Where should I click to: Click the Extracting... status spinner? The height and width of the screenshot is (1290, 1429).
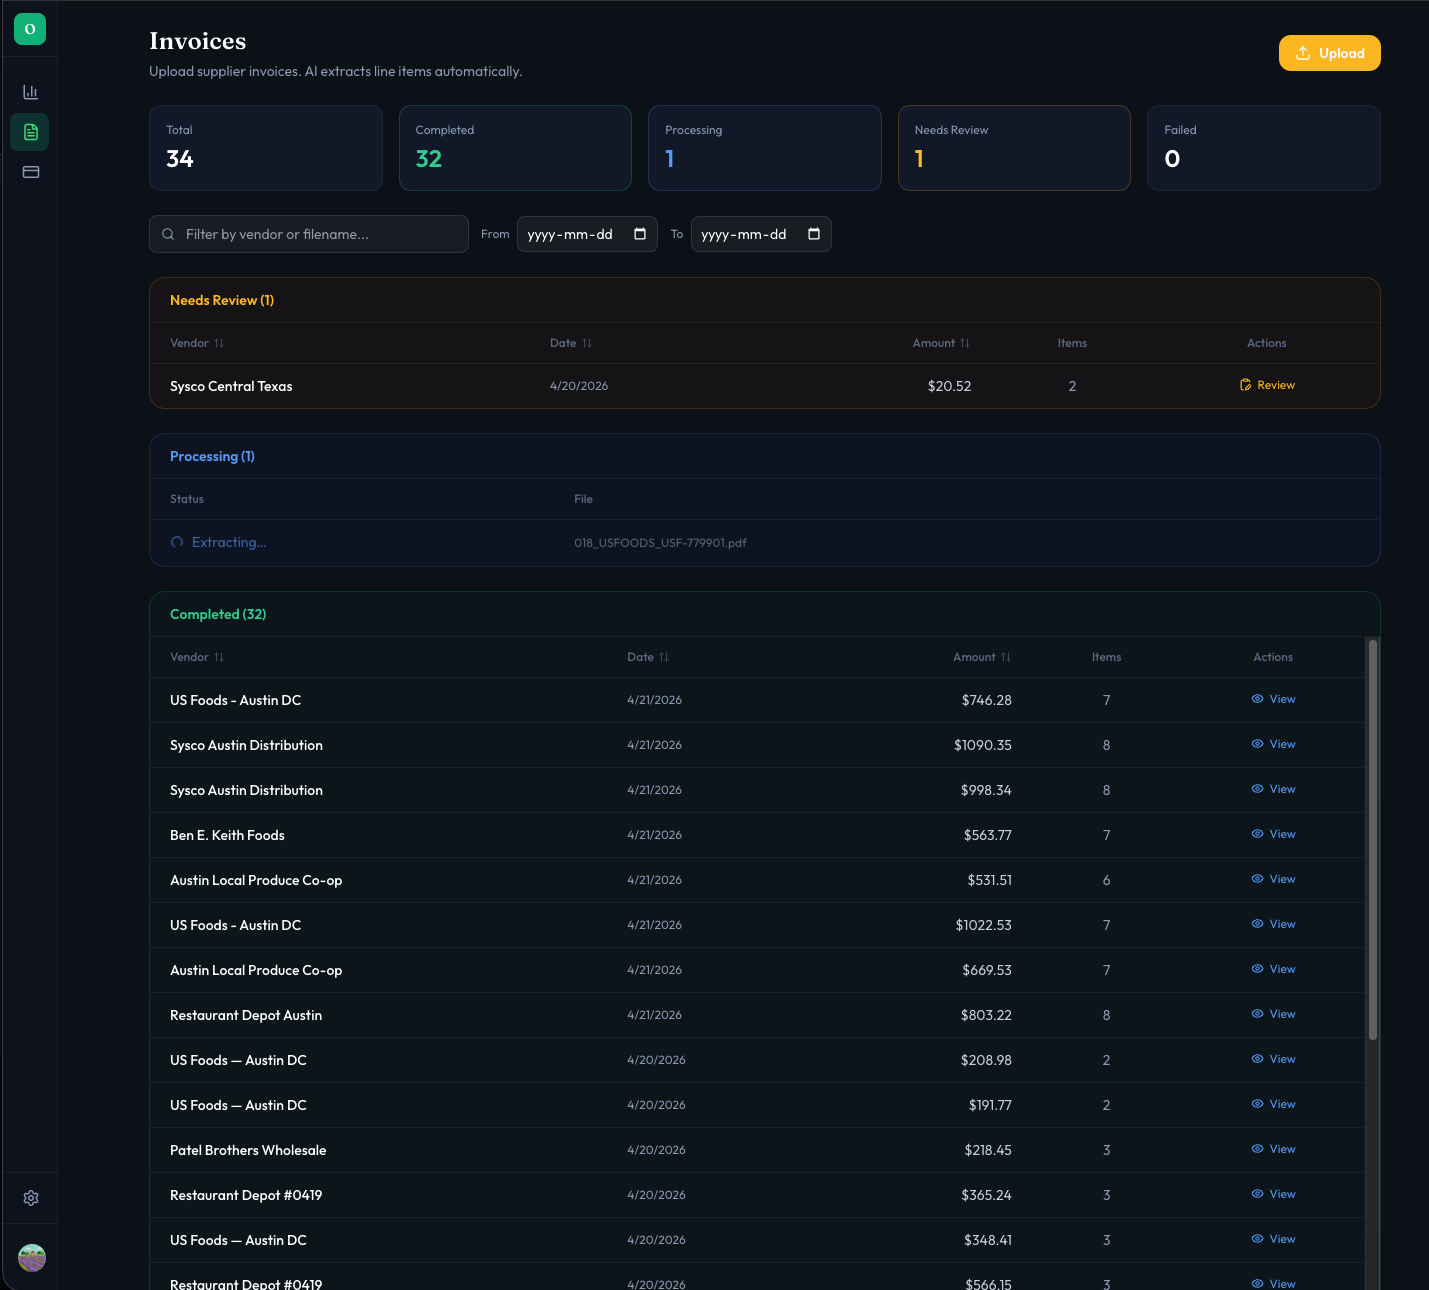(177, 542)
